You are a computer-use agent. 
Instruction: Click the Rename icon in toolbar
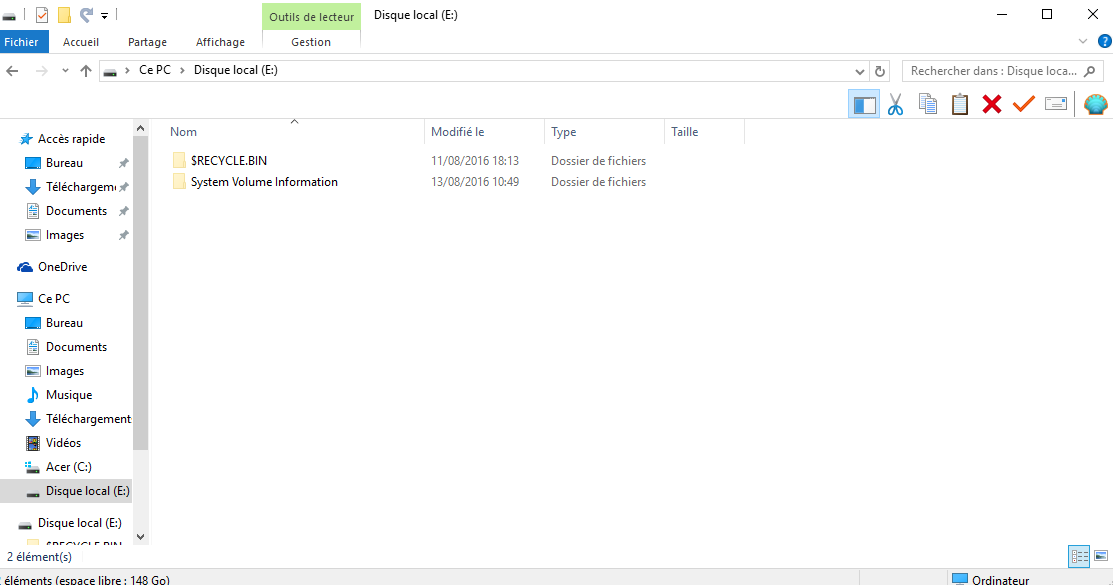coord(1056,104)
